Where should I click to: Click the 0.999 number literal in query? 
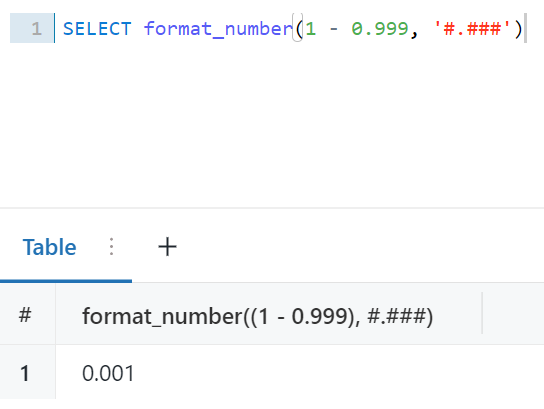click(x=380, y=28)
